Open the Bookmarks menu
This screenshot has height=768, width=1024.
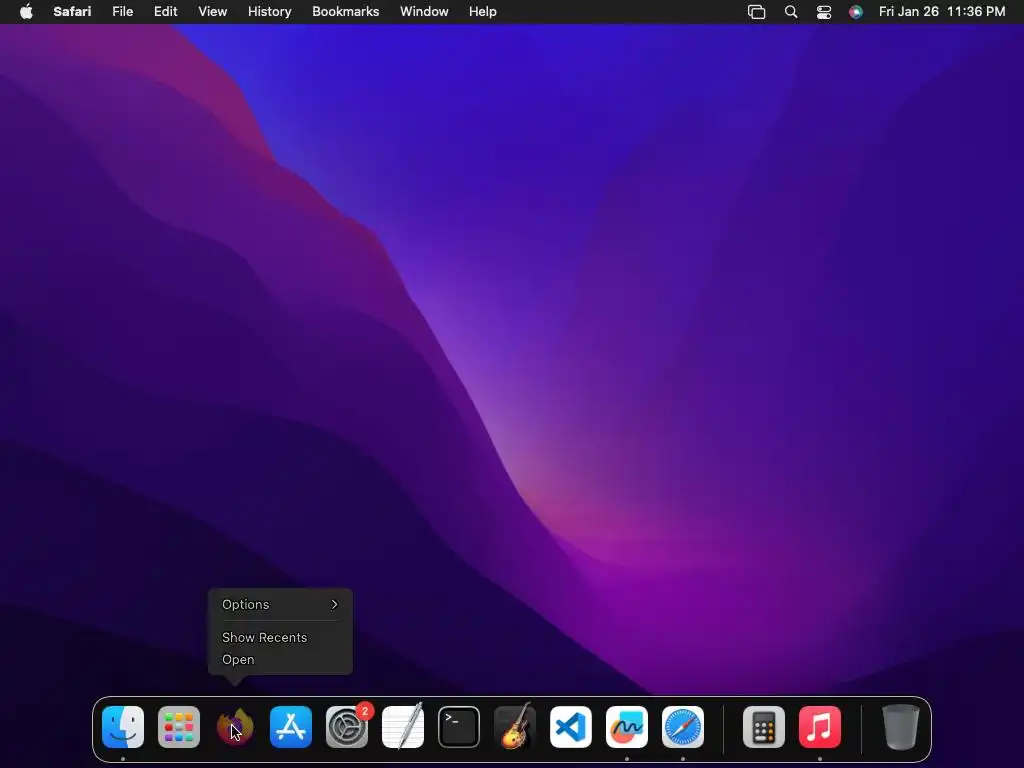click(x=345, y=12)
